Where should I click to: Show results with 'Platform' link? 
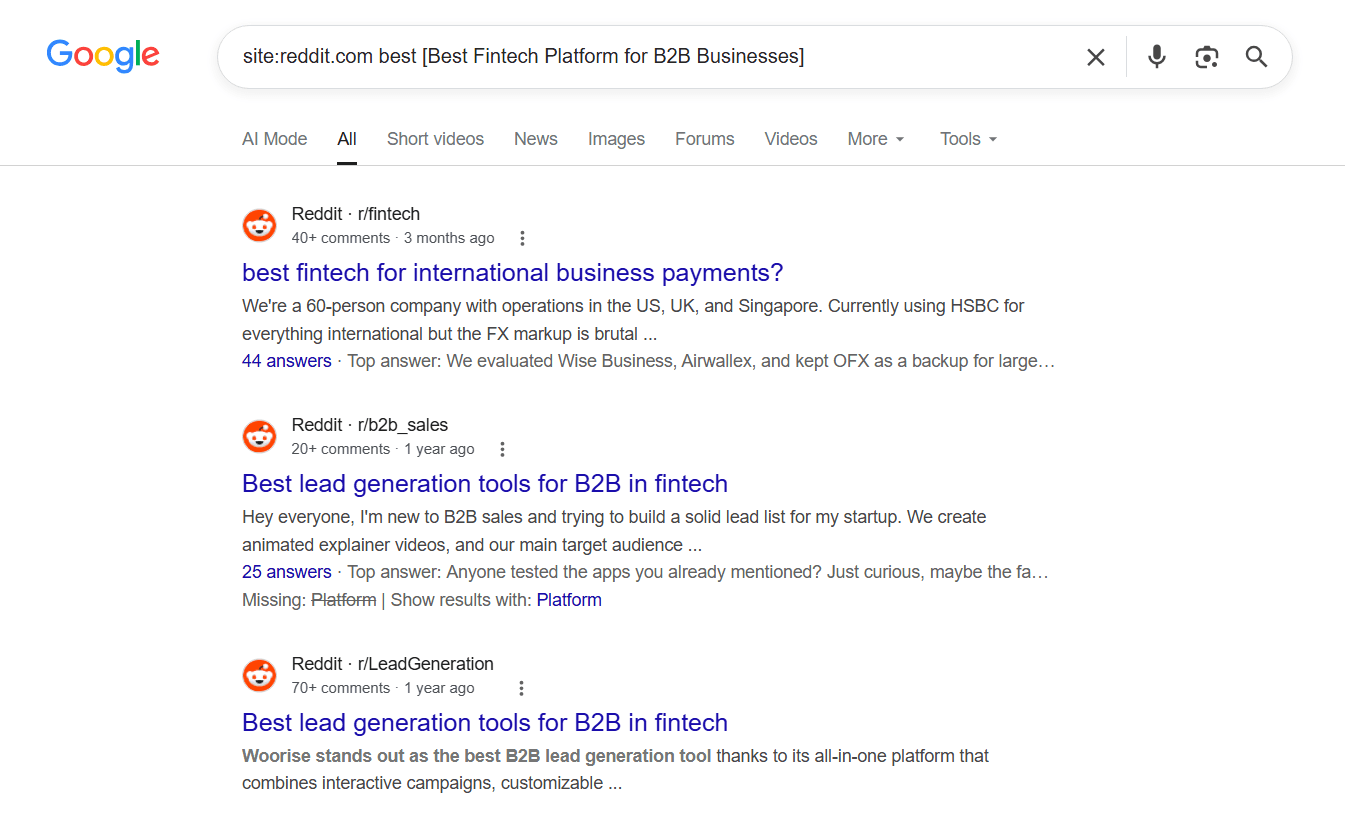coord(569,600)
